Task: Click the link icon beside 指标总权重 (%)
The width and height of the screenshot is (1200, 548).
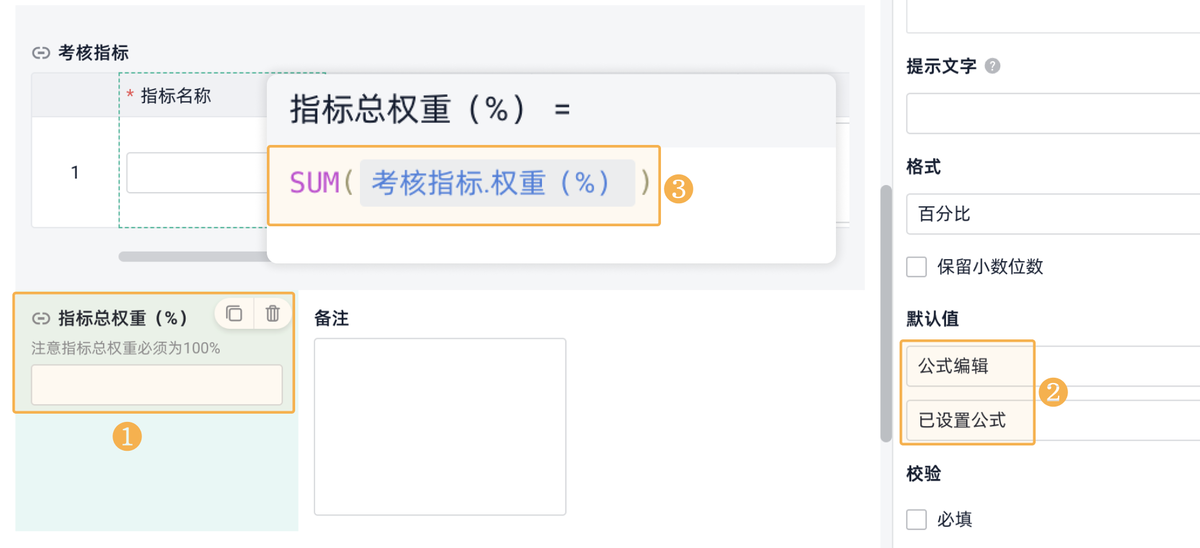Action: (x=41, y=319)
